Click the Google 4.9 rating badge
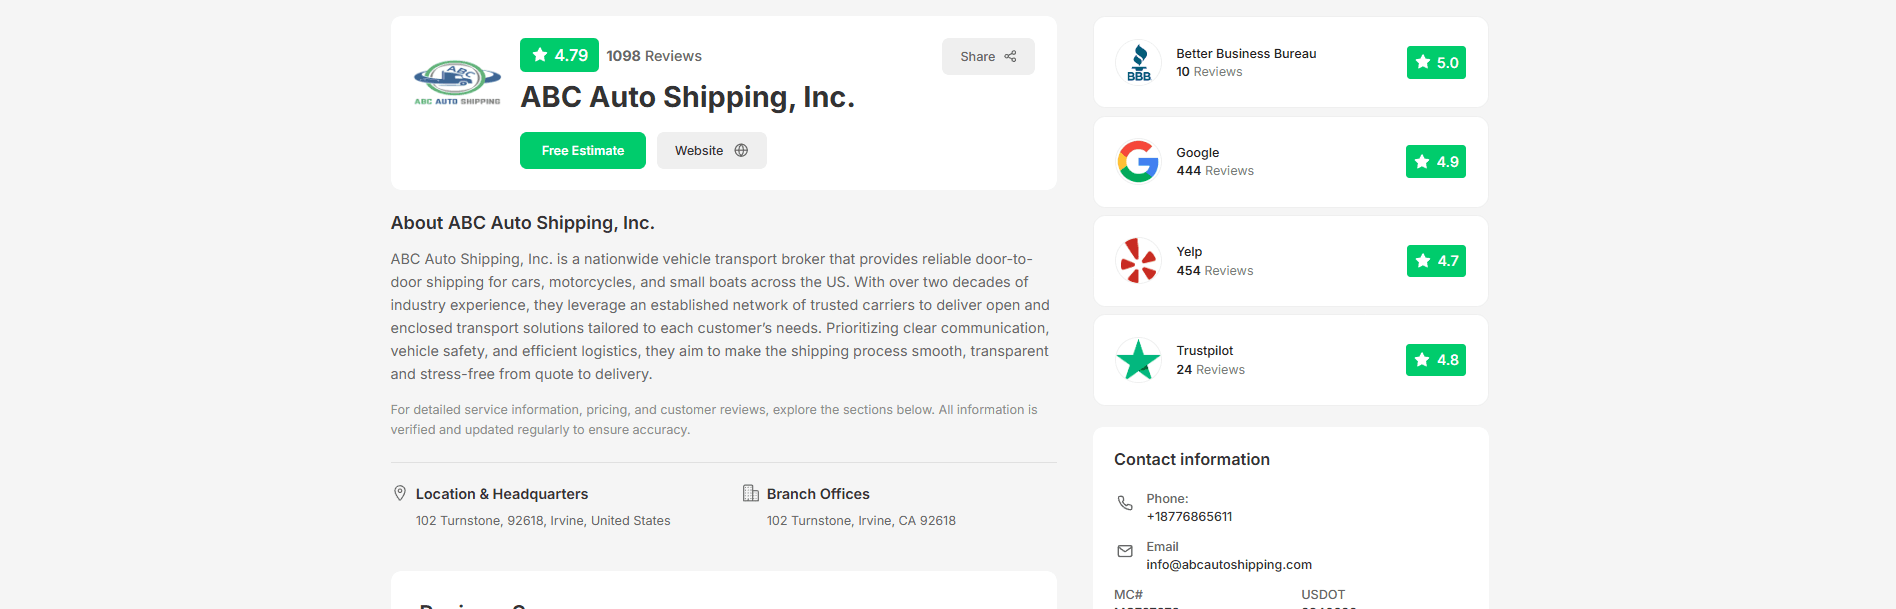1896x609 pixels. [x=1436, y=161]
